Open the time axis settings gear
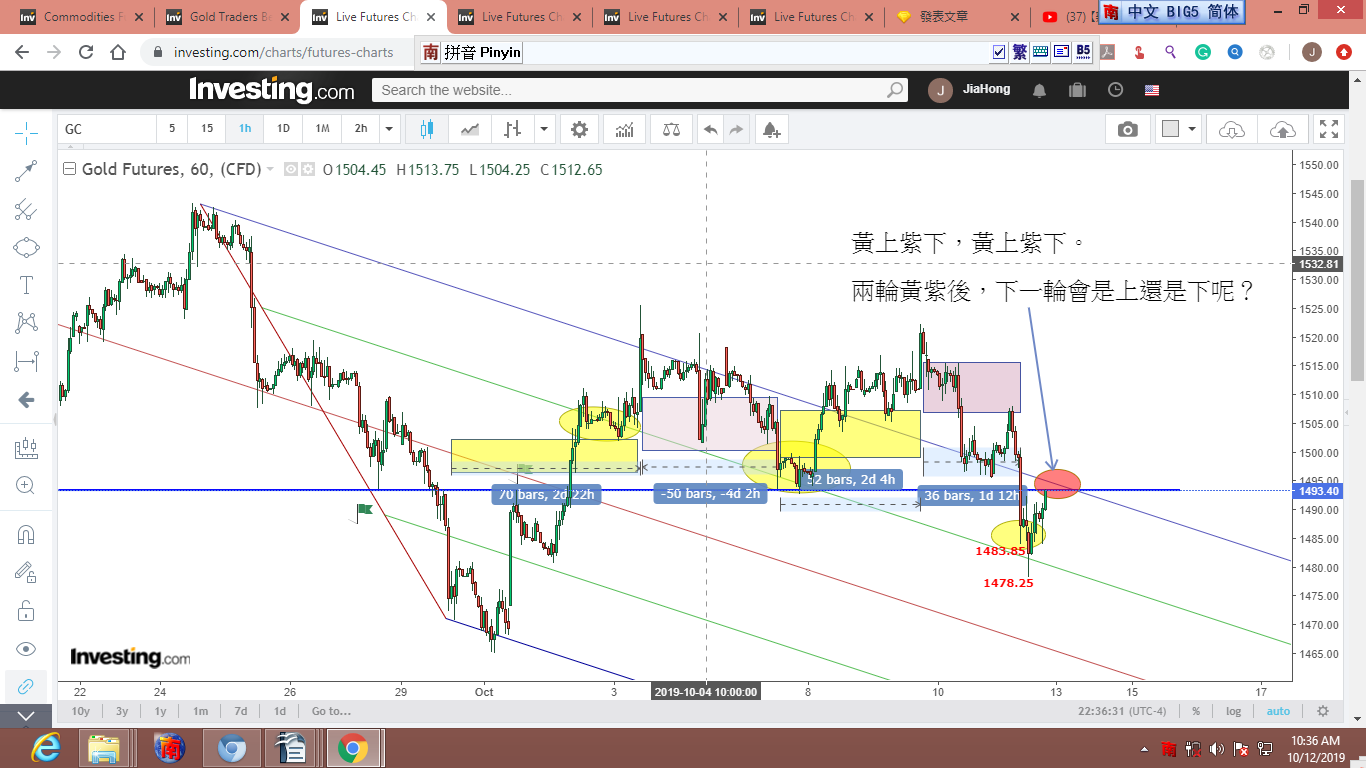1366x768 pixels. [1323, 711]
